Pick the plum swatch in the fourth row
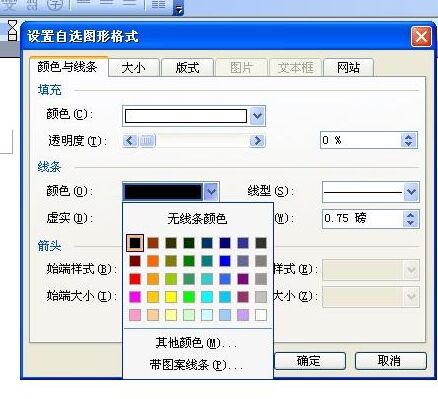The height and width of the screenshot is (399, 438). (243, 297)
